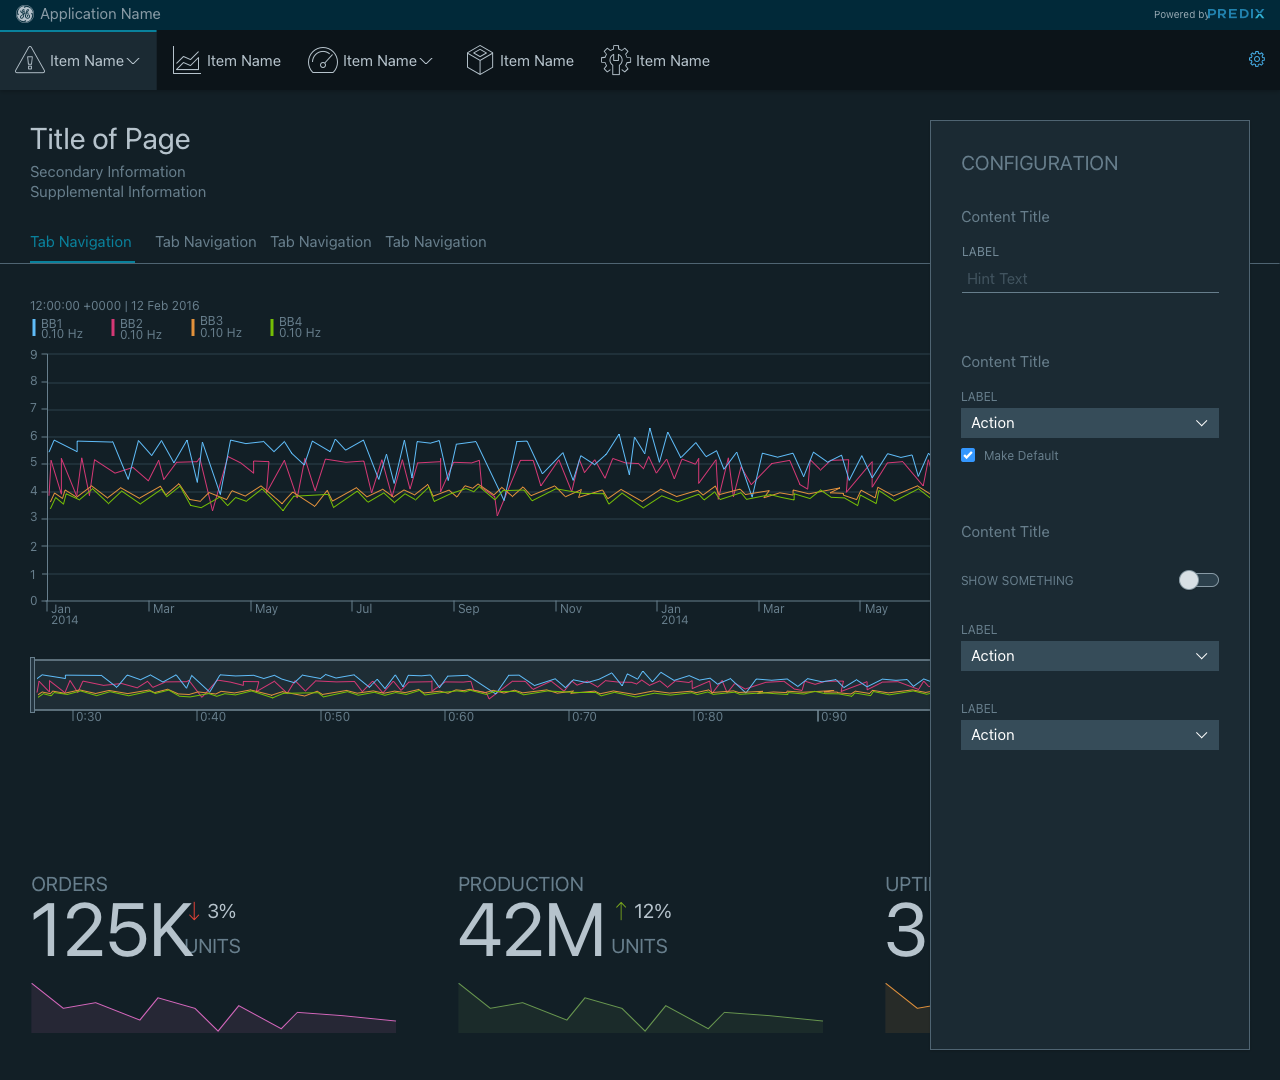1280x1080 pixels.
Task: Expand the Action dropdown below Show Something
Action: pos(1089,656)
